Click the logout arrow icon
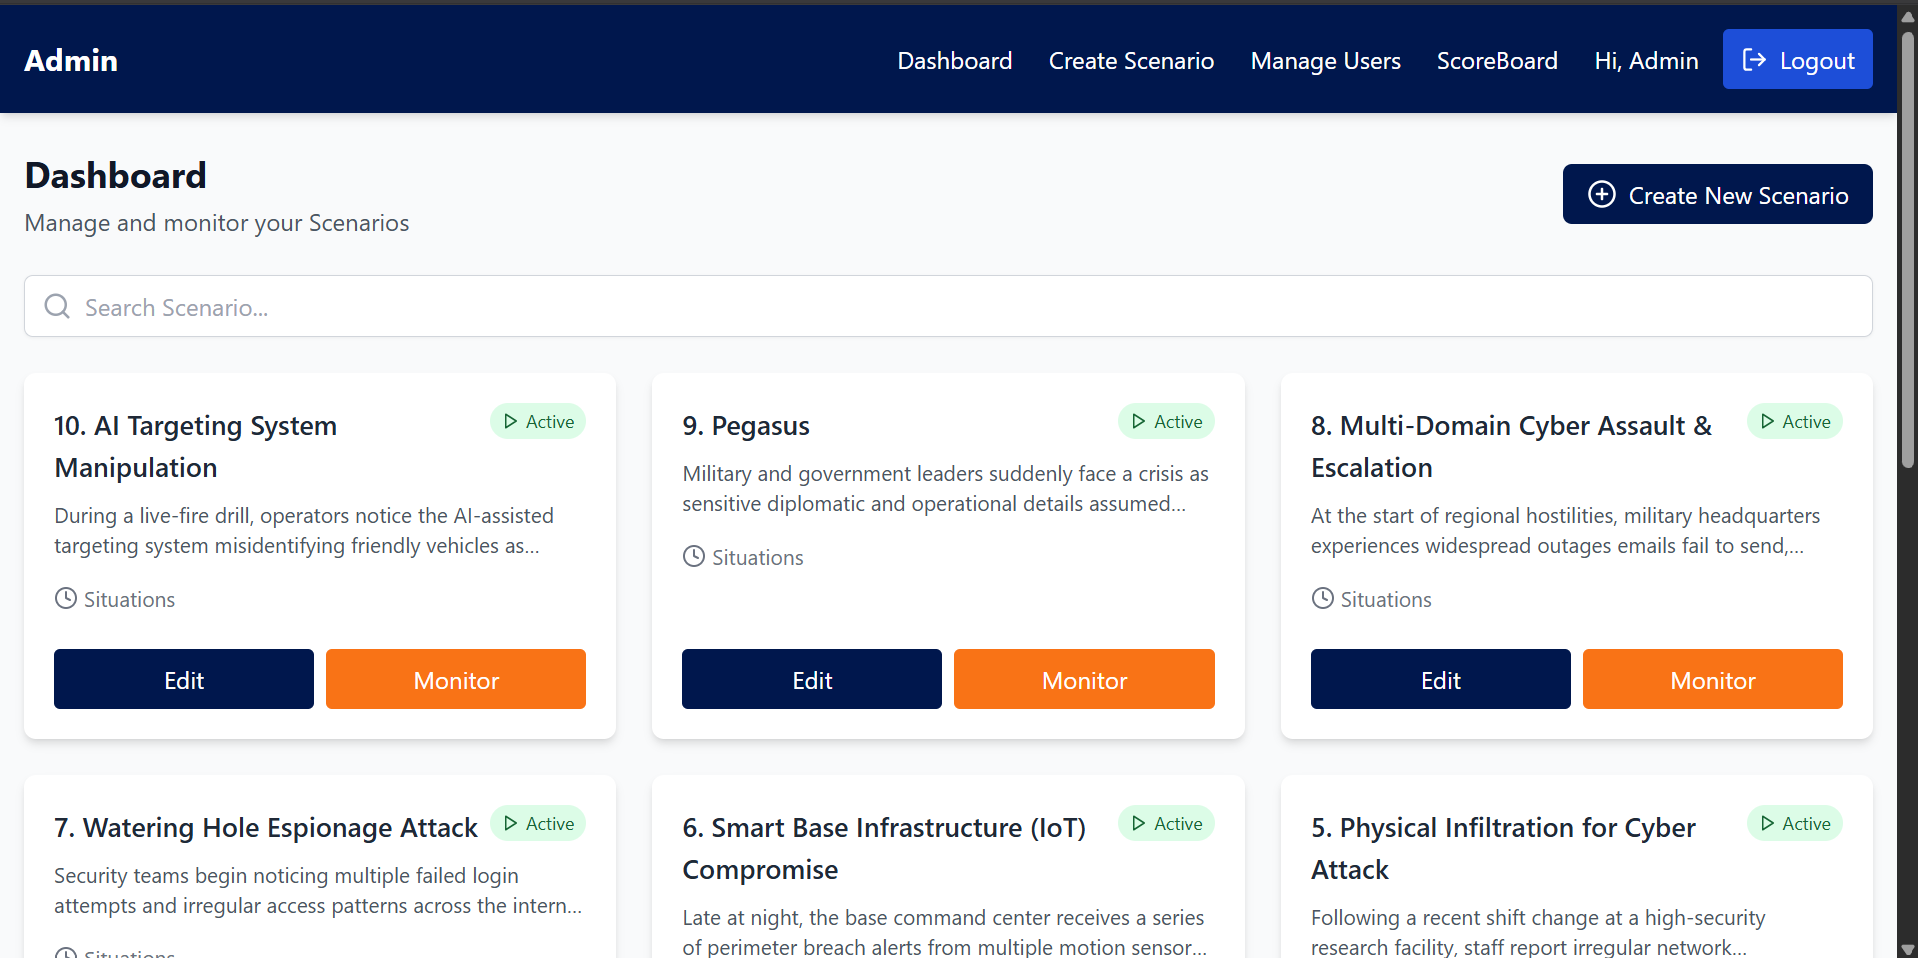Viewport: 1918px width, 958px height. [x=1754, y=60]
